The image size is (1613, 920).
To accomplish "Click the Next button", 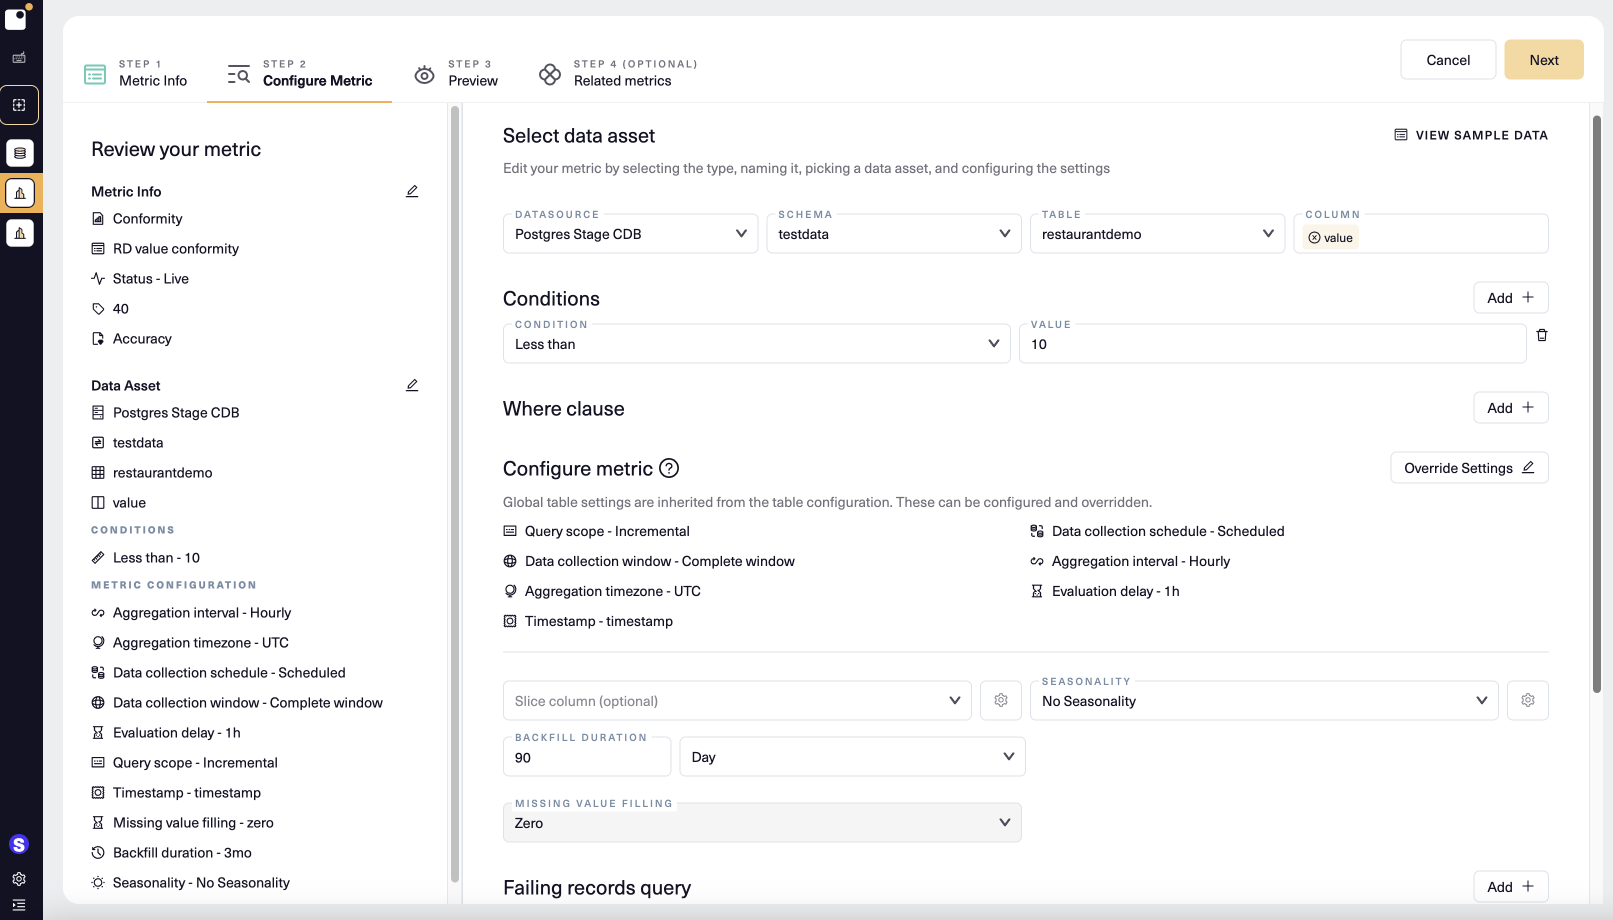I will pos(1543,60).
